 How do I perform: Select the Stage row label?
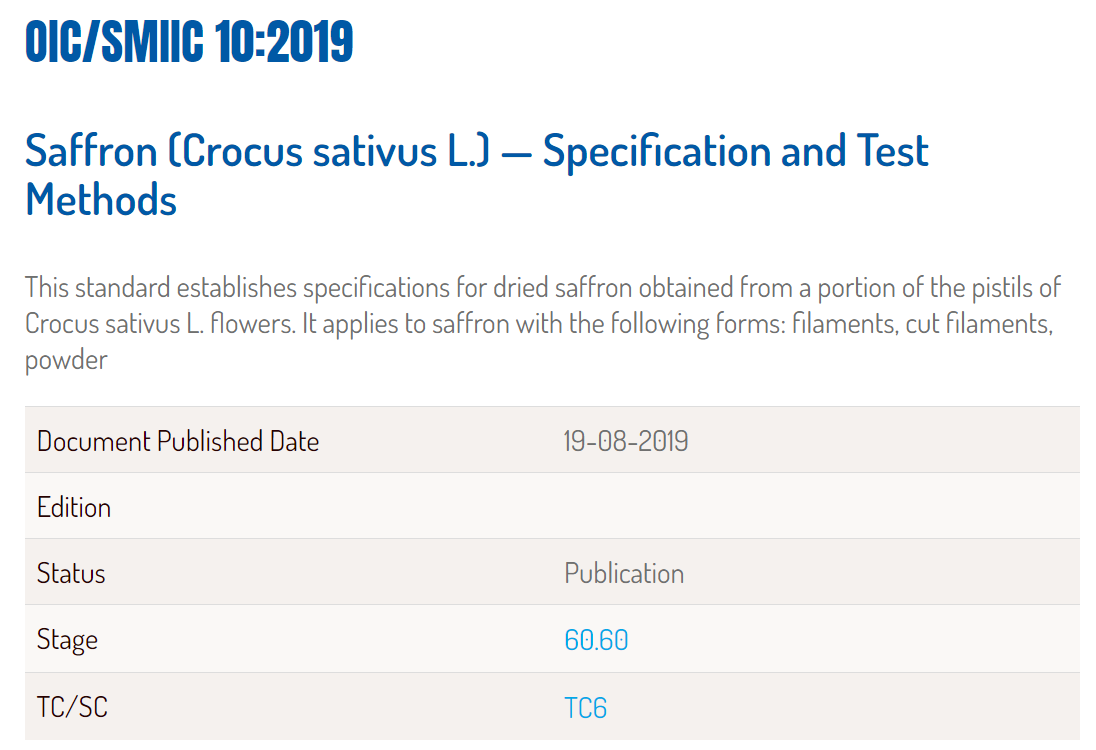click(x=67, y=640)
